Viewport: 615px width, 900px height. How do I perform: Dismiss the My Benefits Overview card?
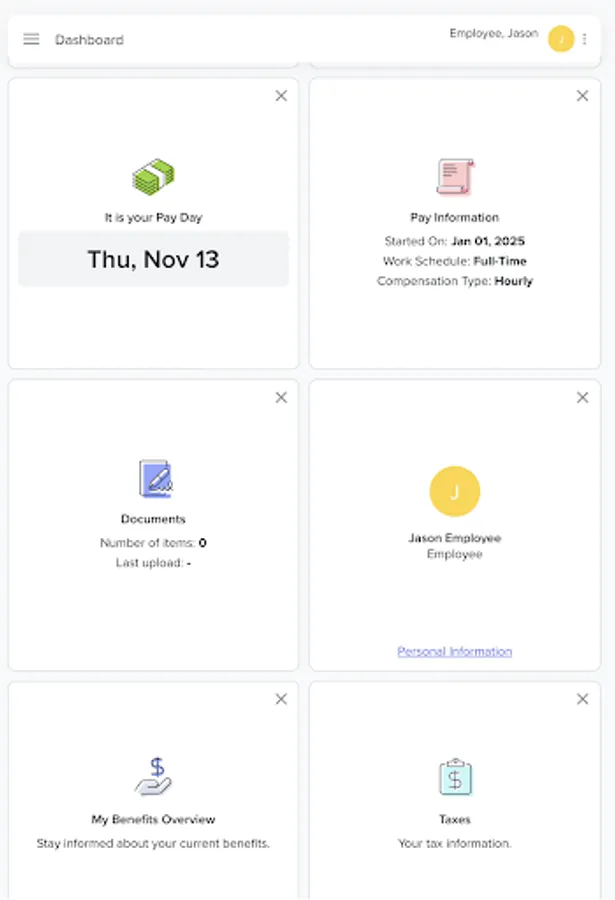click(x=281, y=699)
